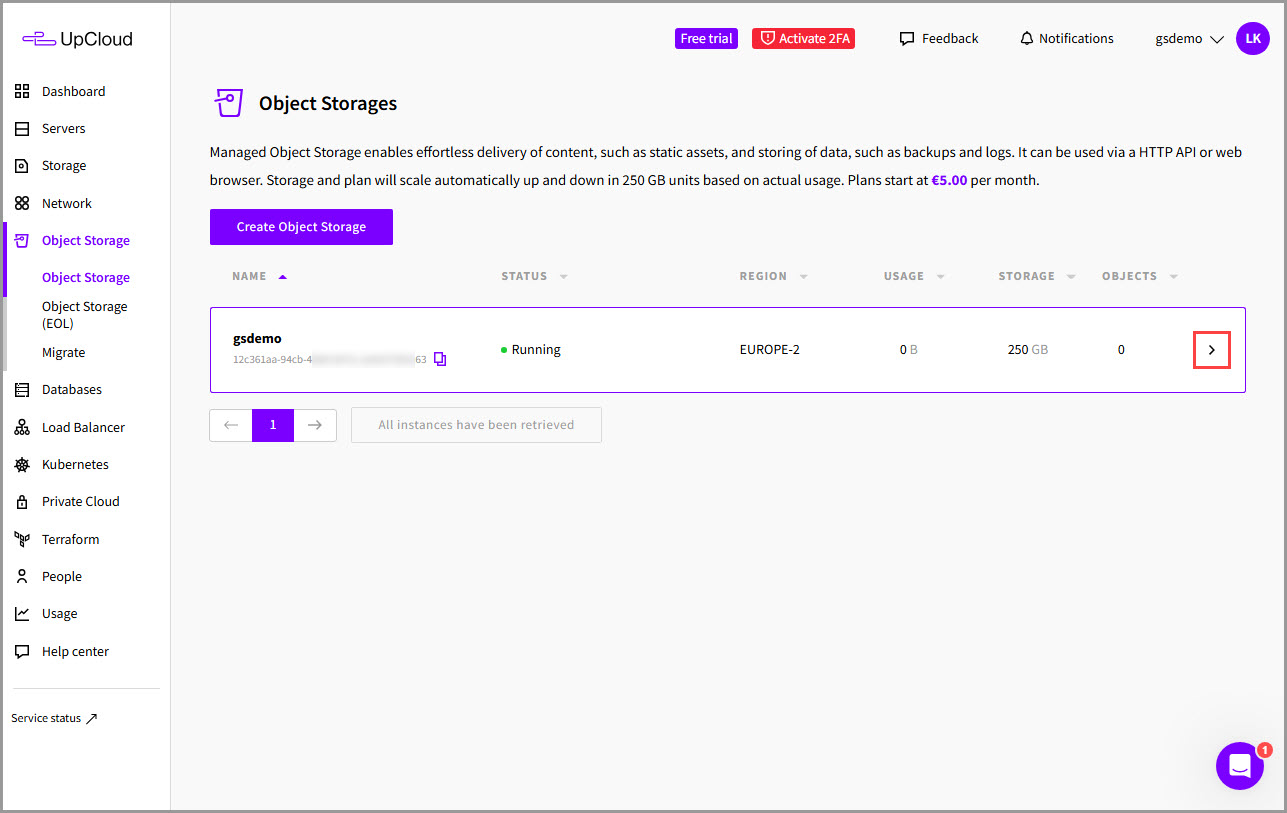Open the Usage menu item
The height and width of the screenshot is (813, 1287).
tap(59, 614)
